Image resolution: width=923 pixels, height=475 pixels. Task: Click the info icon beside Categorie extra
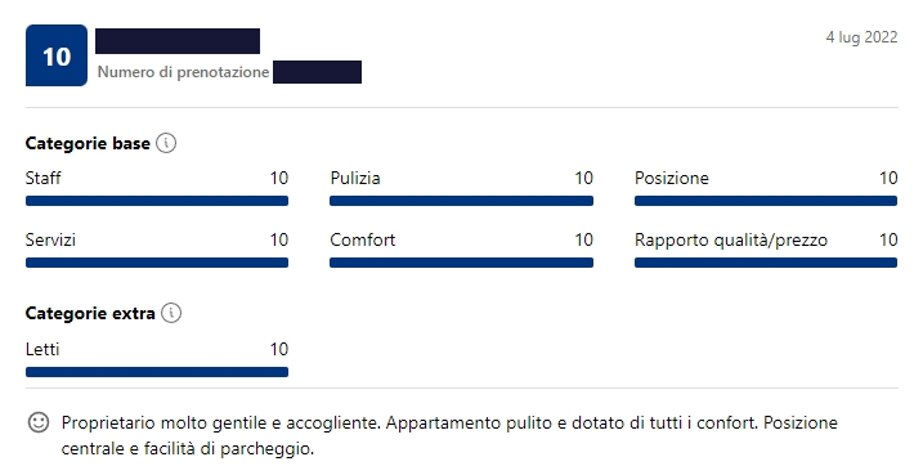(171, 313)
